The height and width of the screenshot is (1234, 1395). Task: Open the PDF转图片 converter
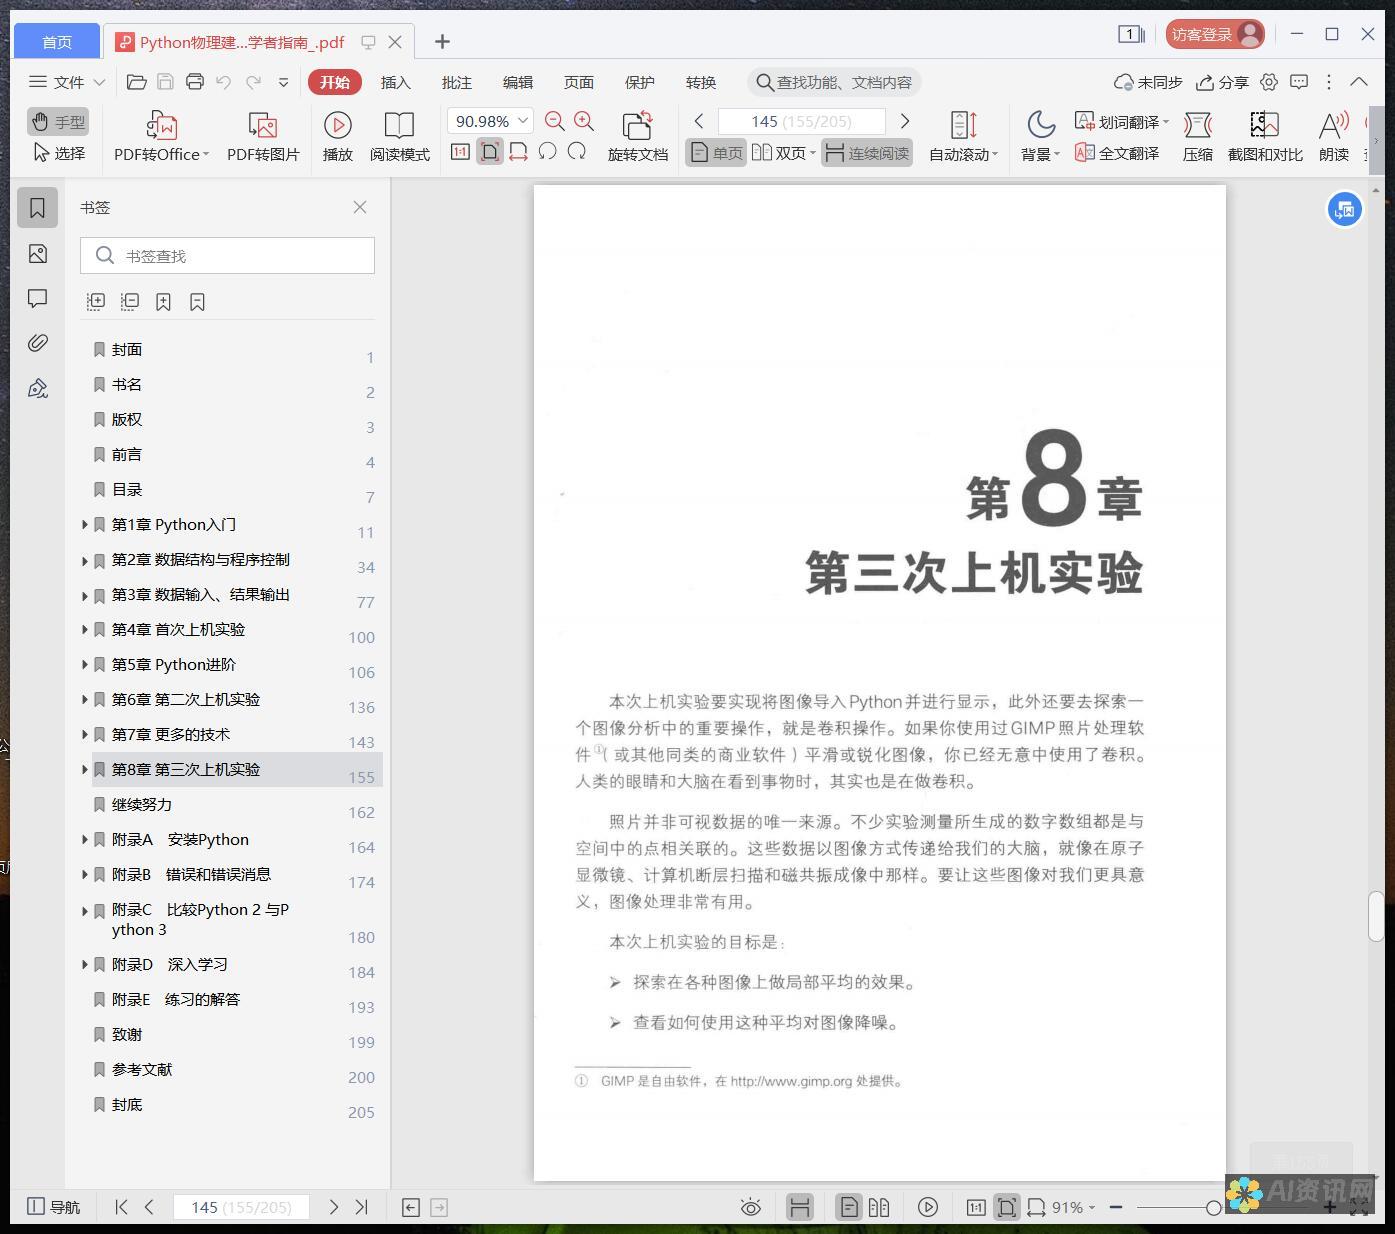tap(262, 136)
